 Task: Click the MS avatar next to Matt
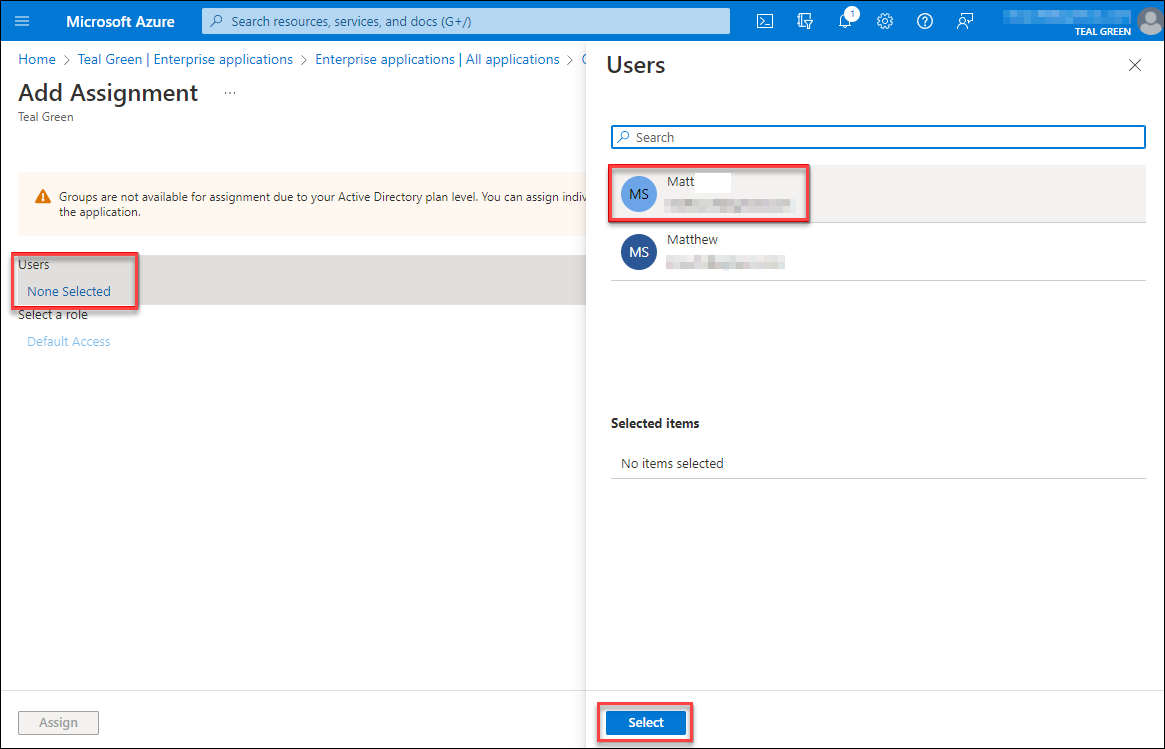click(639, 194)
